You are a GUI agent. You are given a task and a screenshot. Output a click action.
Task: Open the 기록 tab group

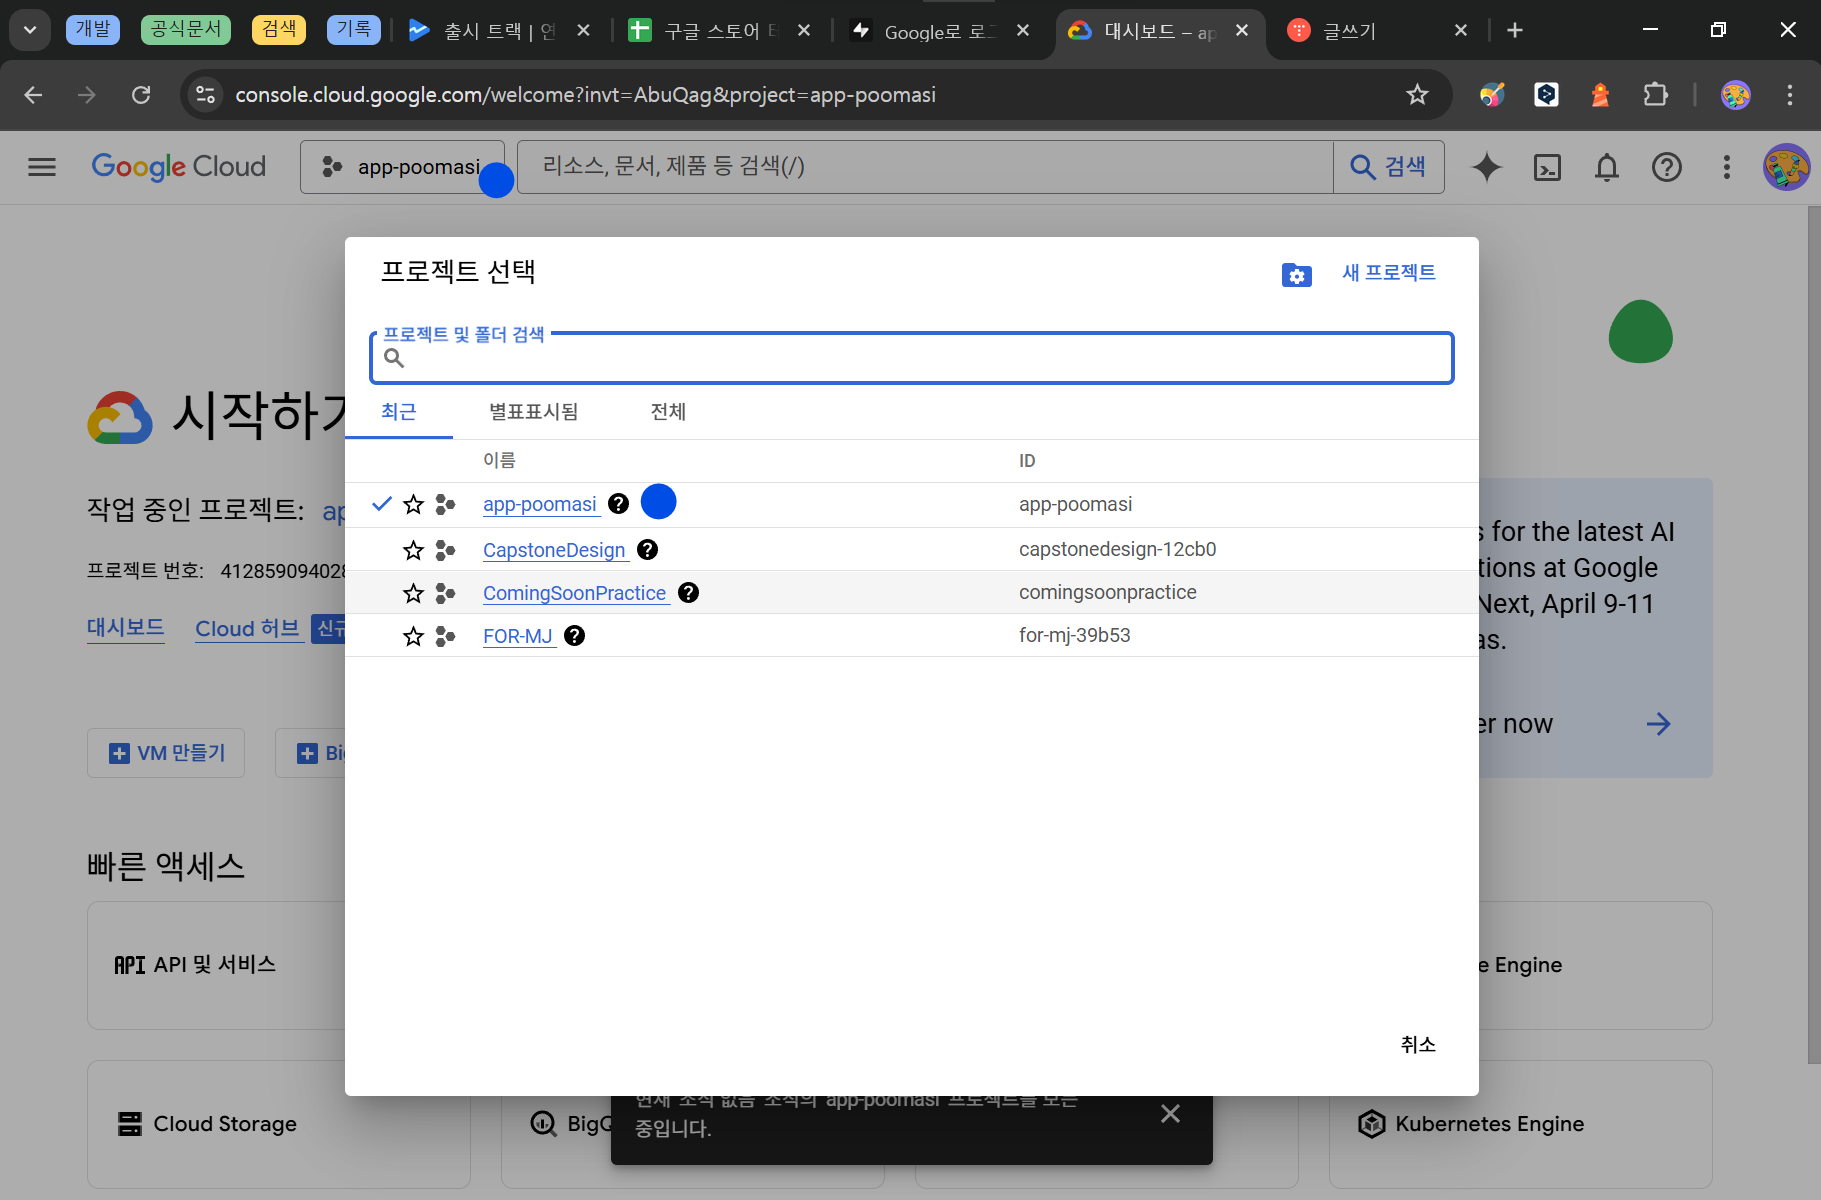[x=354, y=29]
